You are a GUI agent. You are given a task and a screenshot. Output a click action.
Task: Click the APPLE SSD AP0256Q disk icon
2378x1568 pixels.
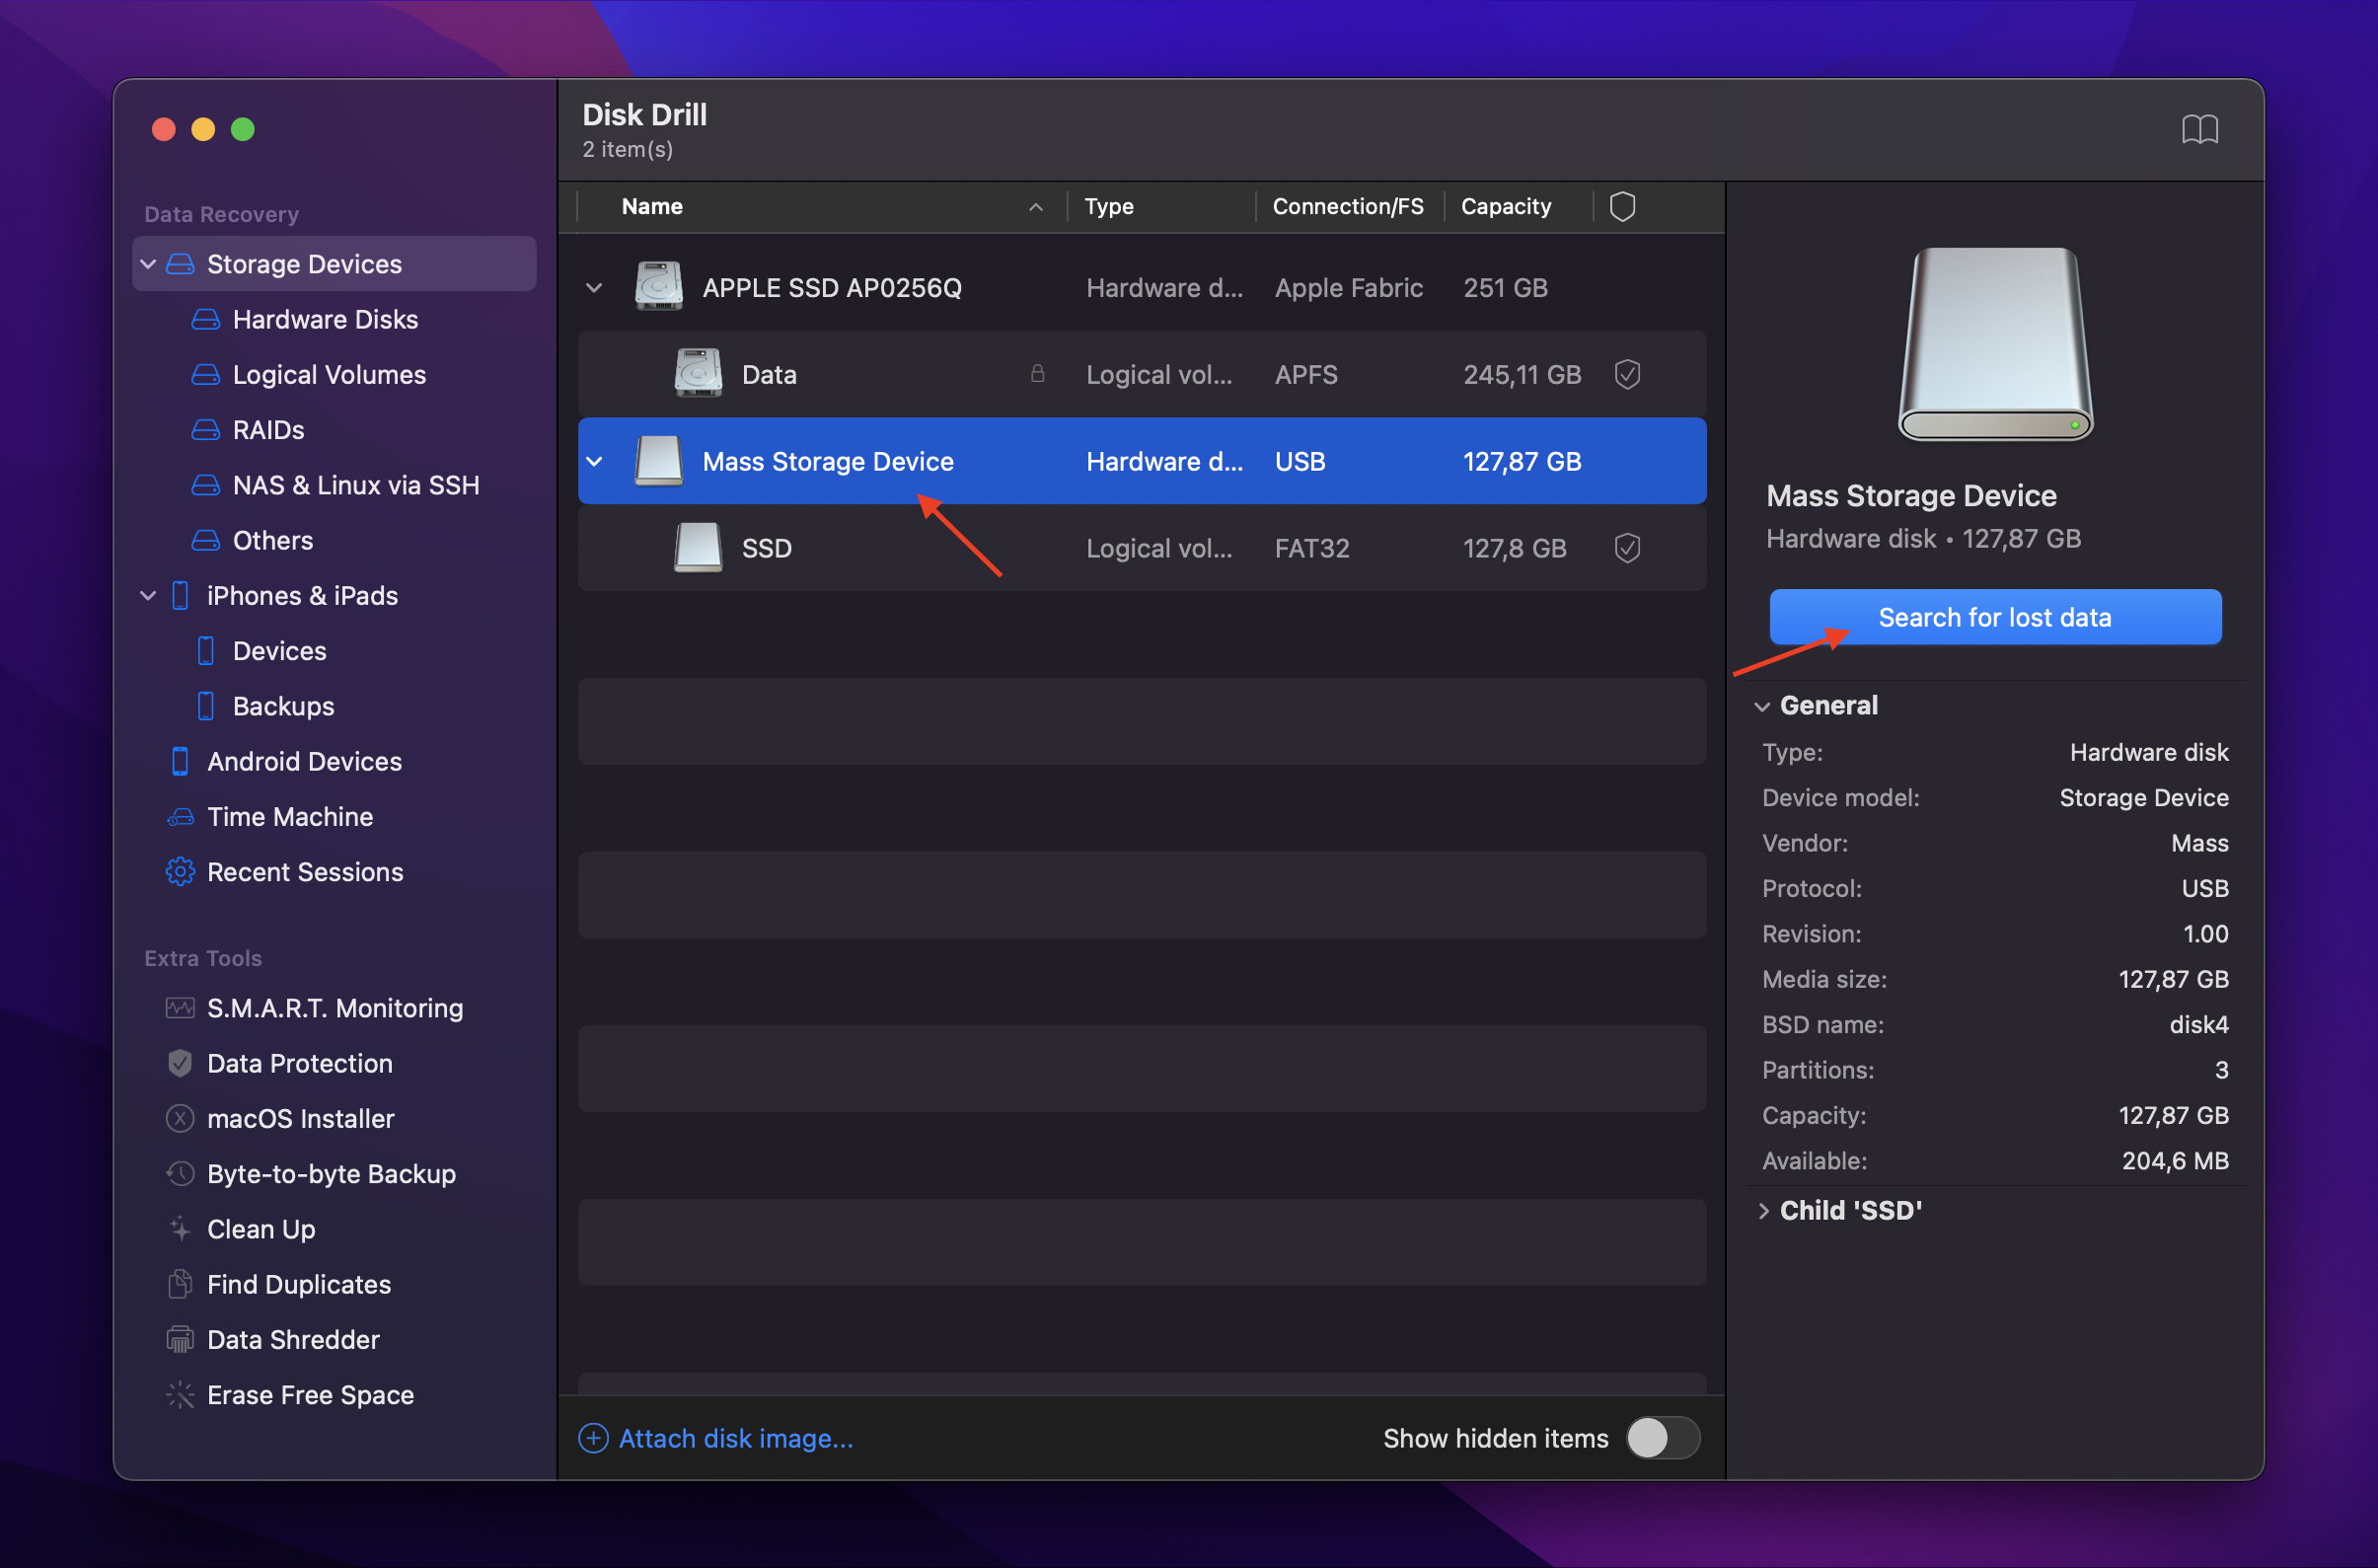(x=659, y=287)
